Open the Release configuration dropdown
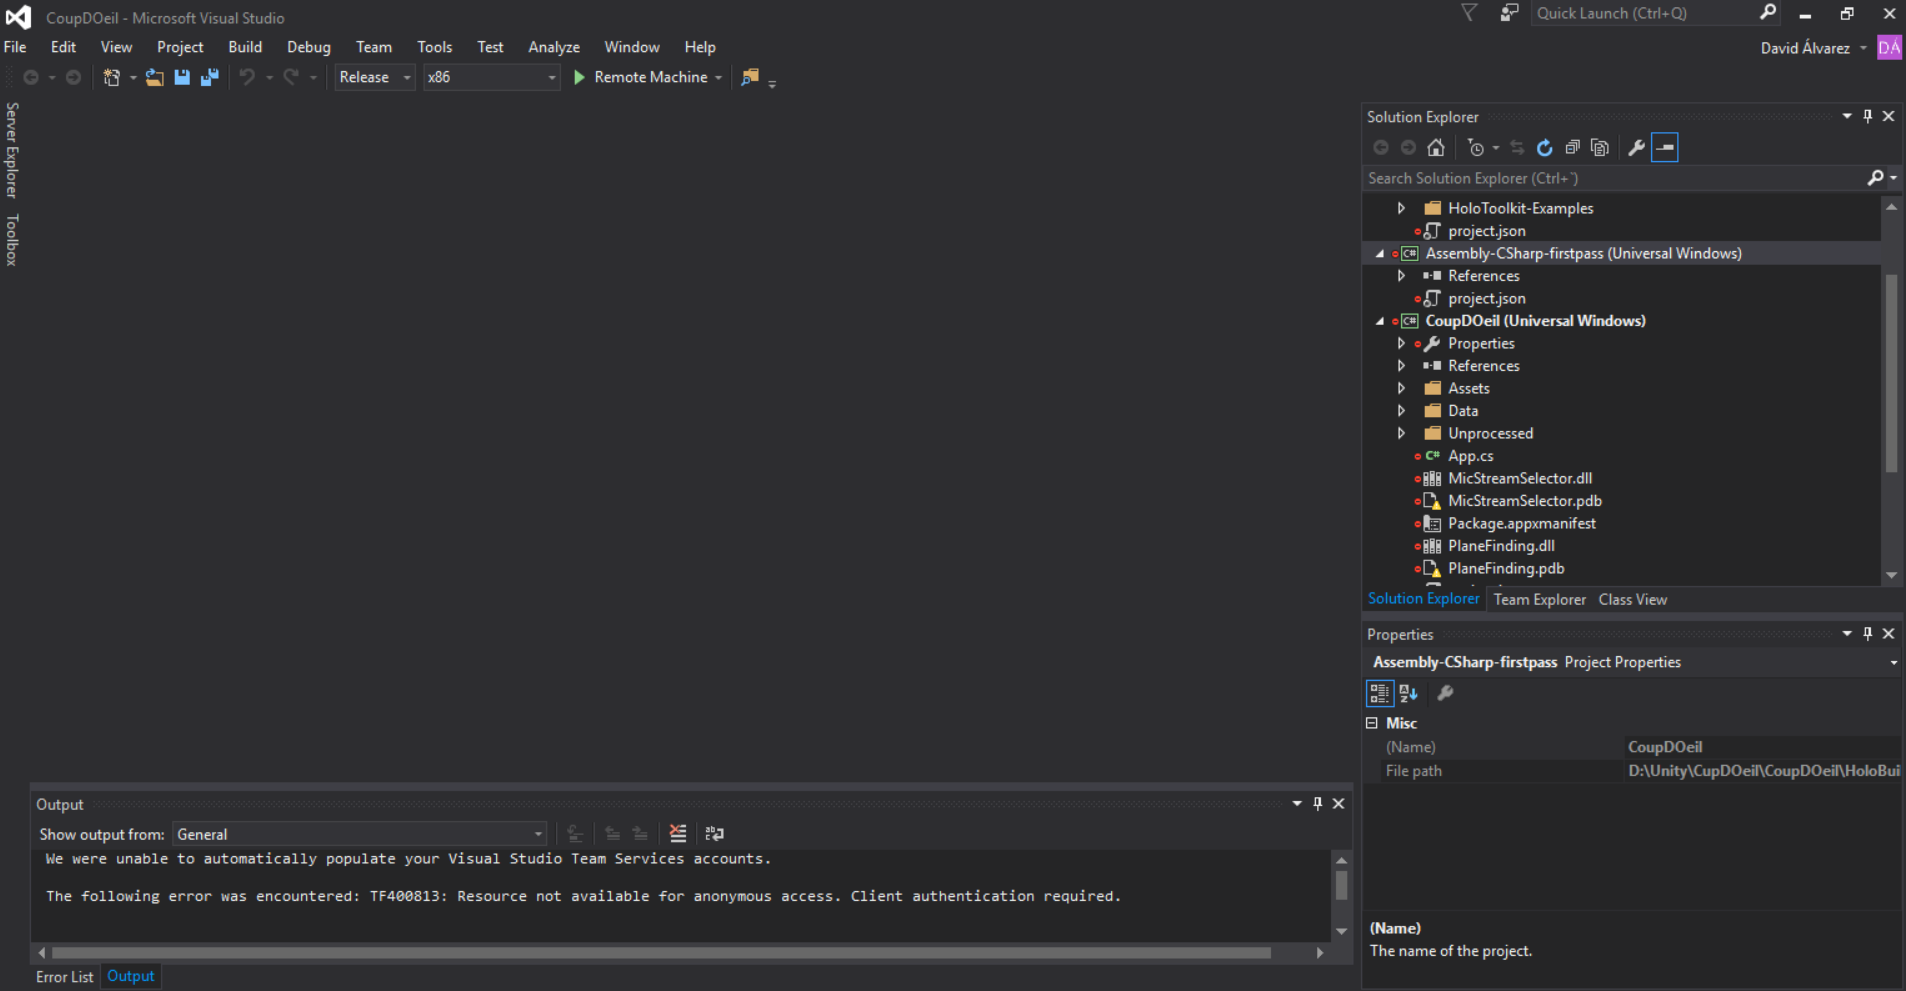The height and width of the screenshot is (991, 1906). coord(375,77)
